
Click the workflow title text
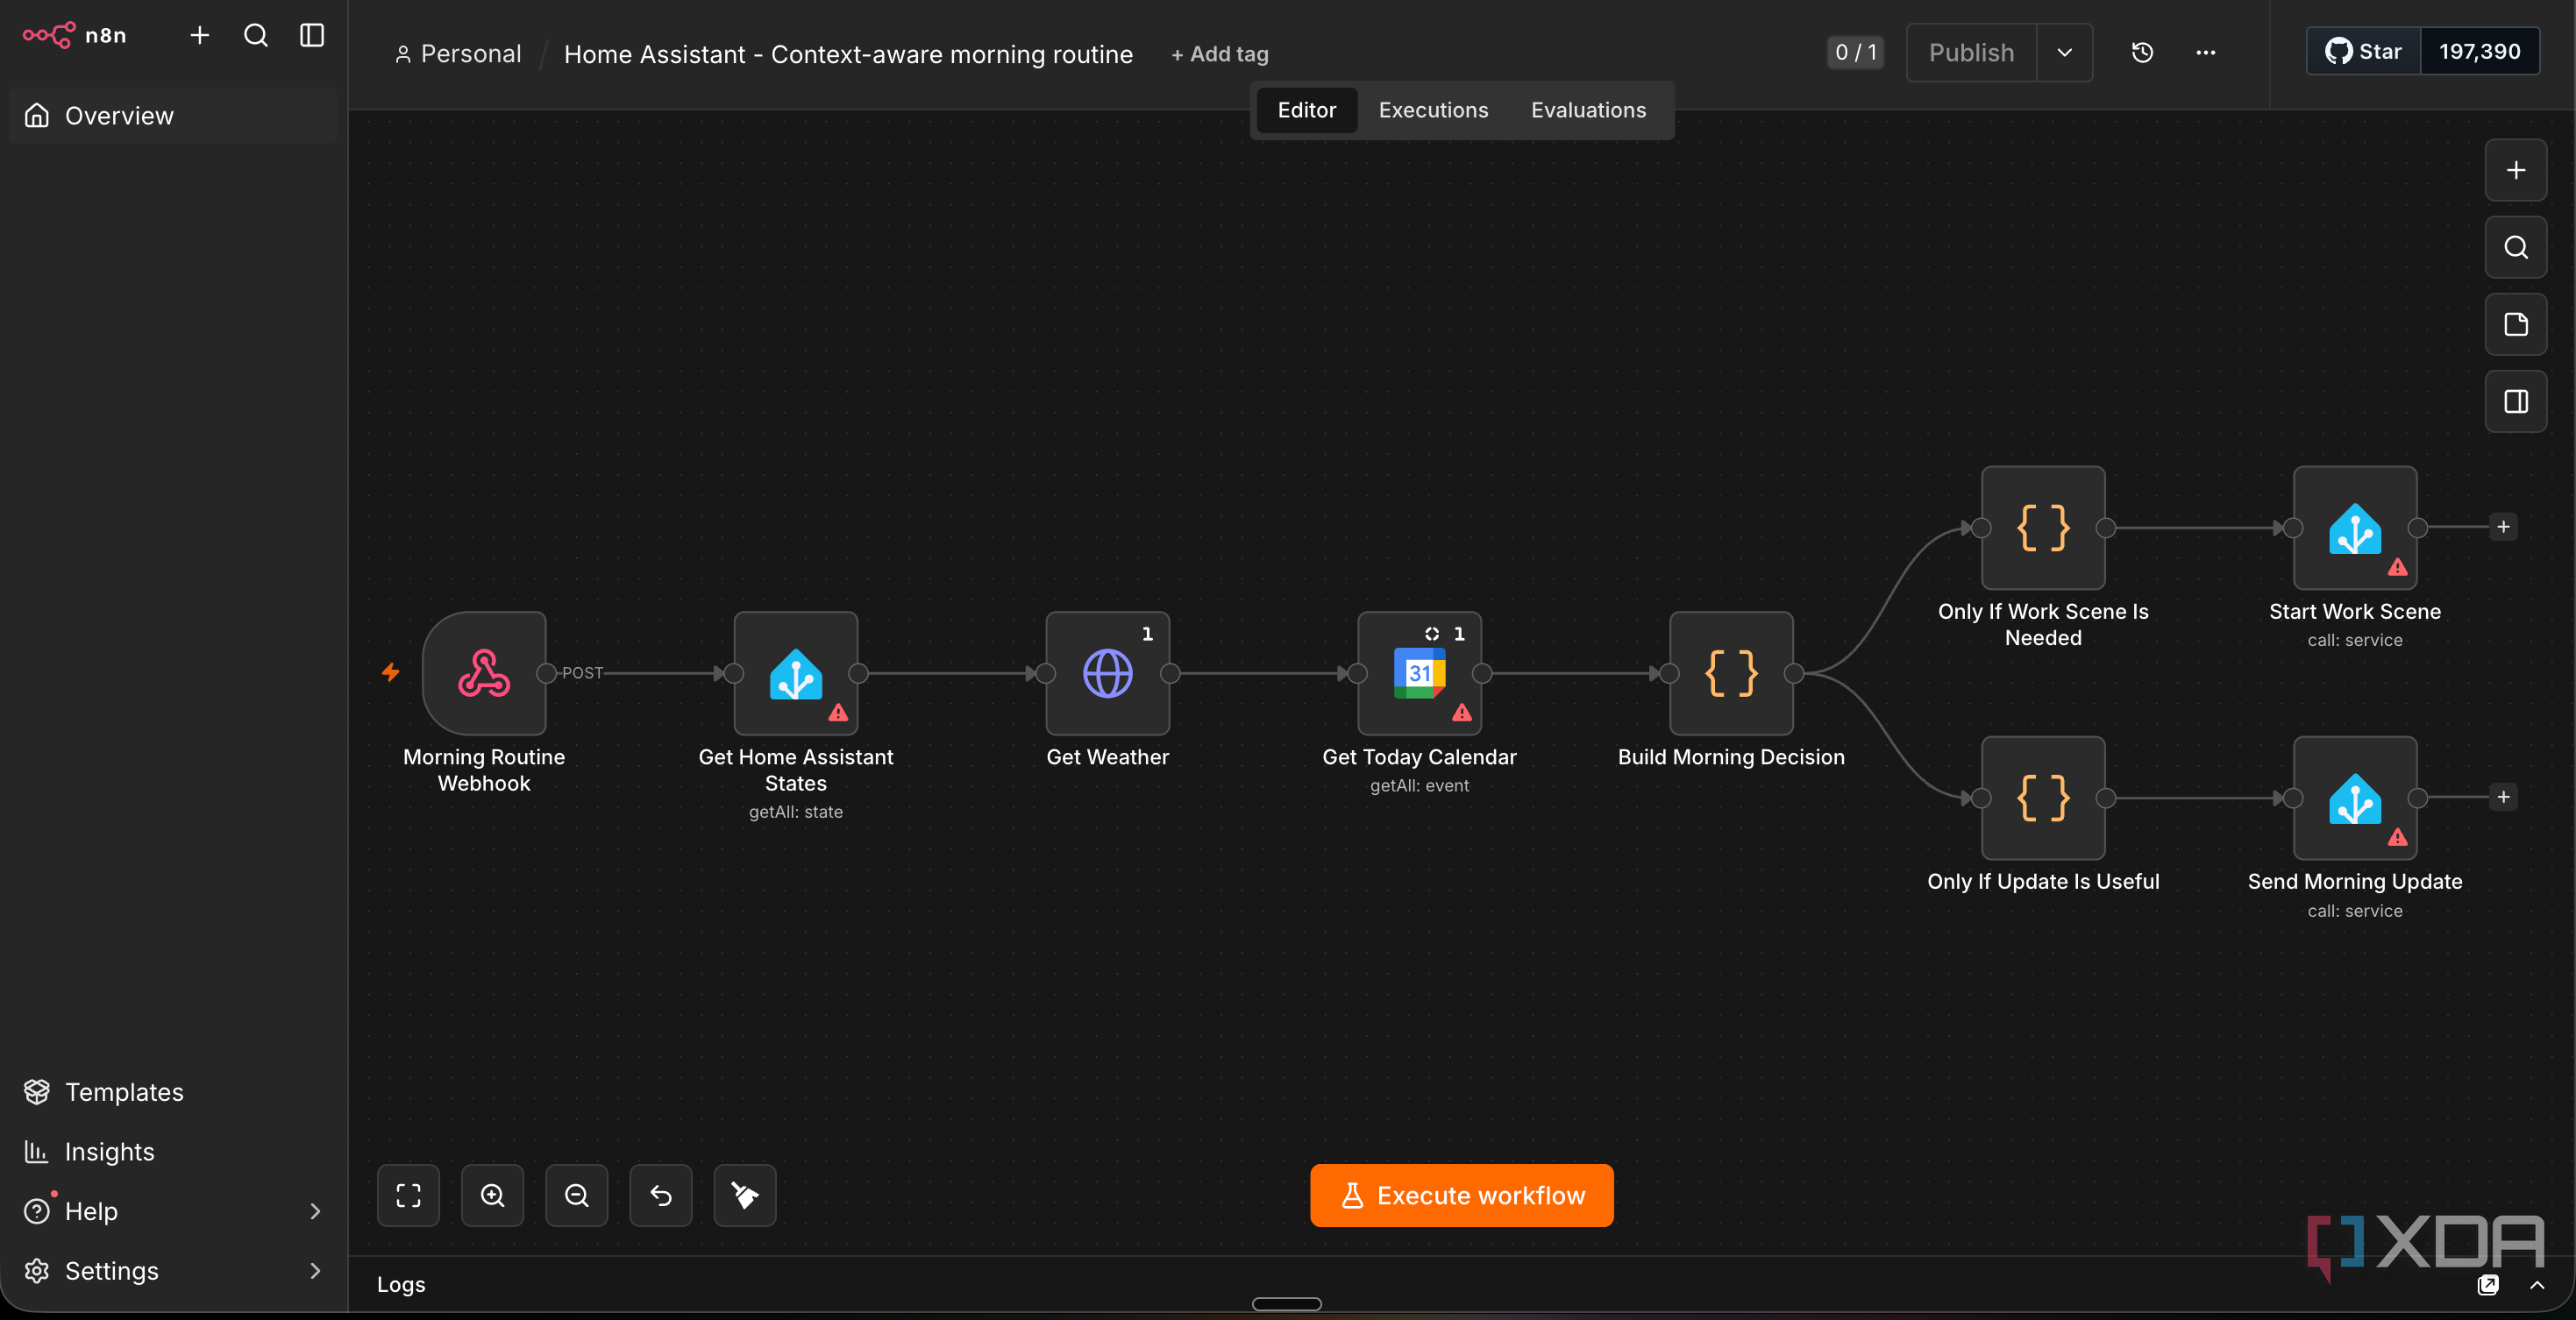(848, 54)
